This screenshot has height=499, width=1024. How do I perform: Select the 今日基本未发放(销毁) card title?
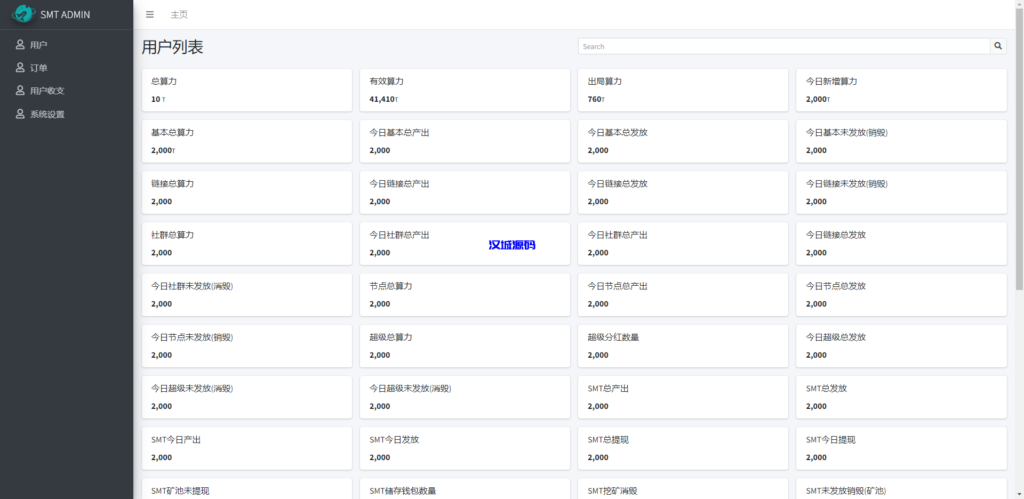coord(847,133)
